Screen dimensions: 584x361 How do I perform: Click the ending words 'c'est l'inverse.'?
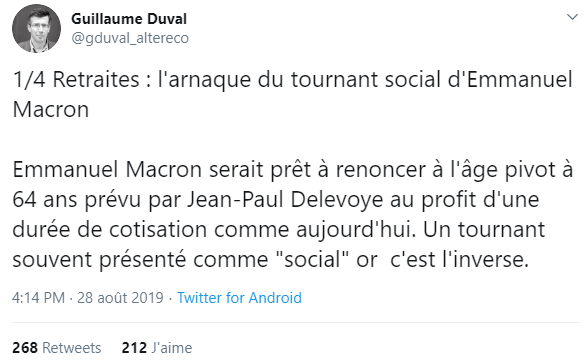click(459, 259)
